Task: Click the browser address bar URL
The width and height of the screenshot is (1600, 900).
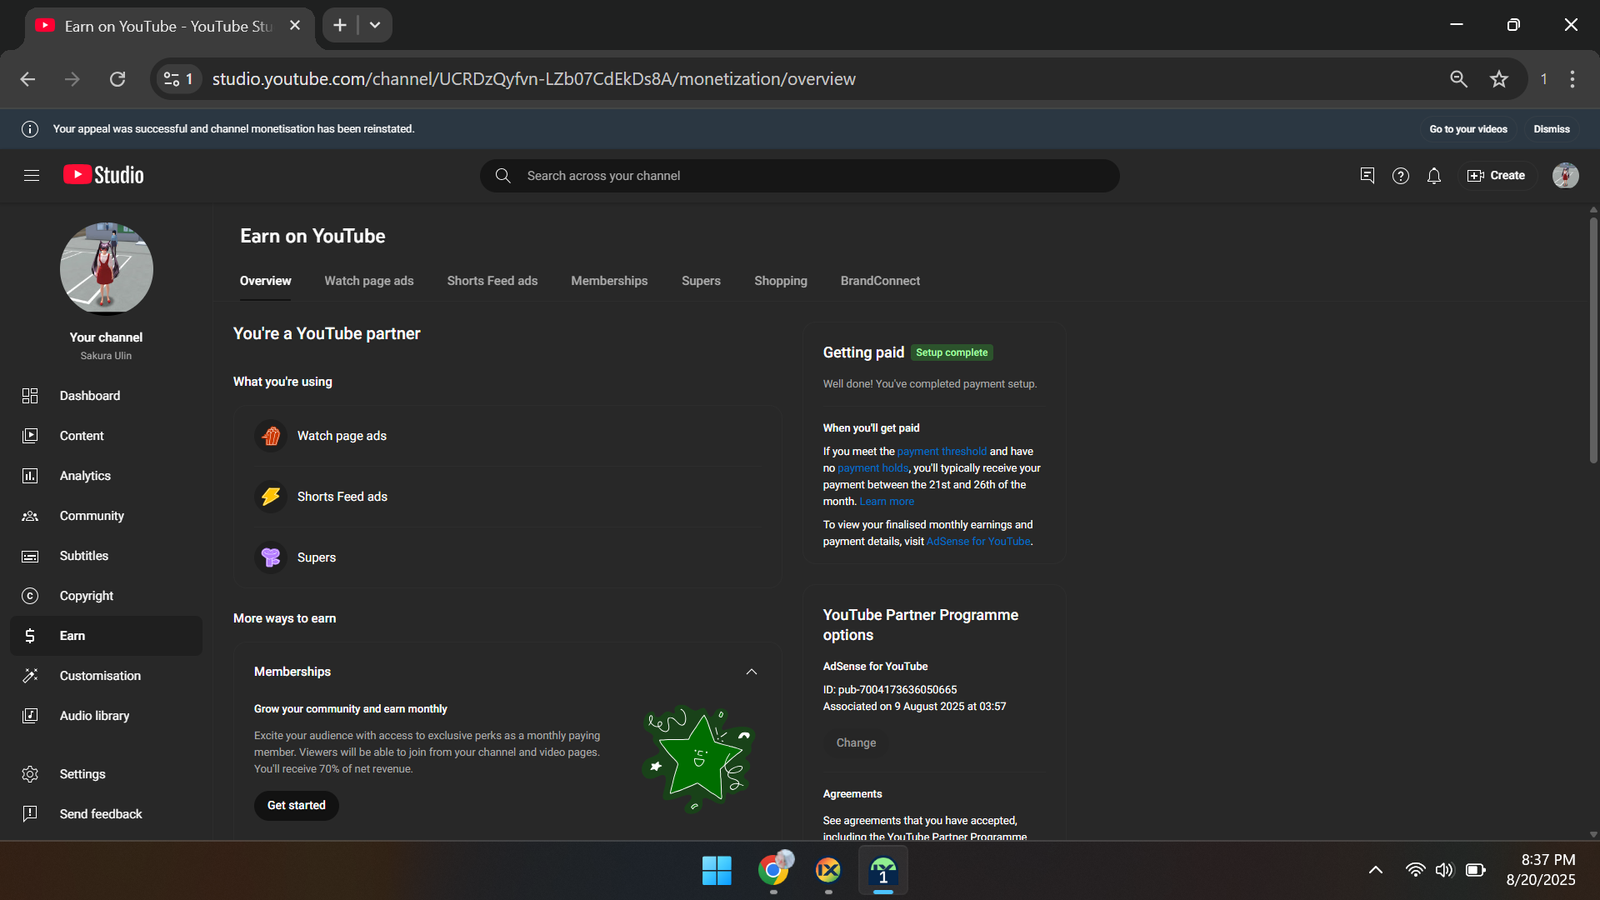Action: [x=534, y=79]
